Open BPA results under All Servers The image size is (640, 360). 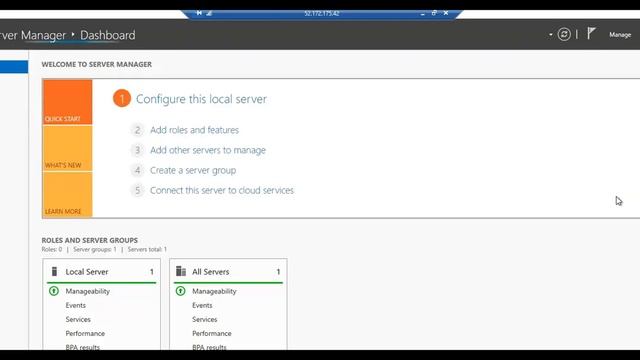(x=209, y=347)
